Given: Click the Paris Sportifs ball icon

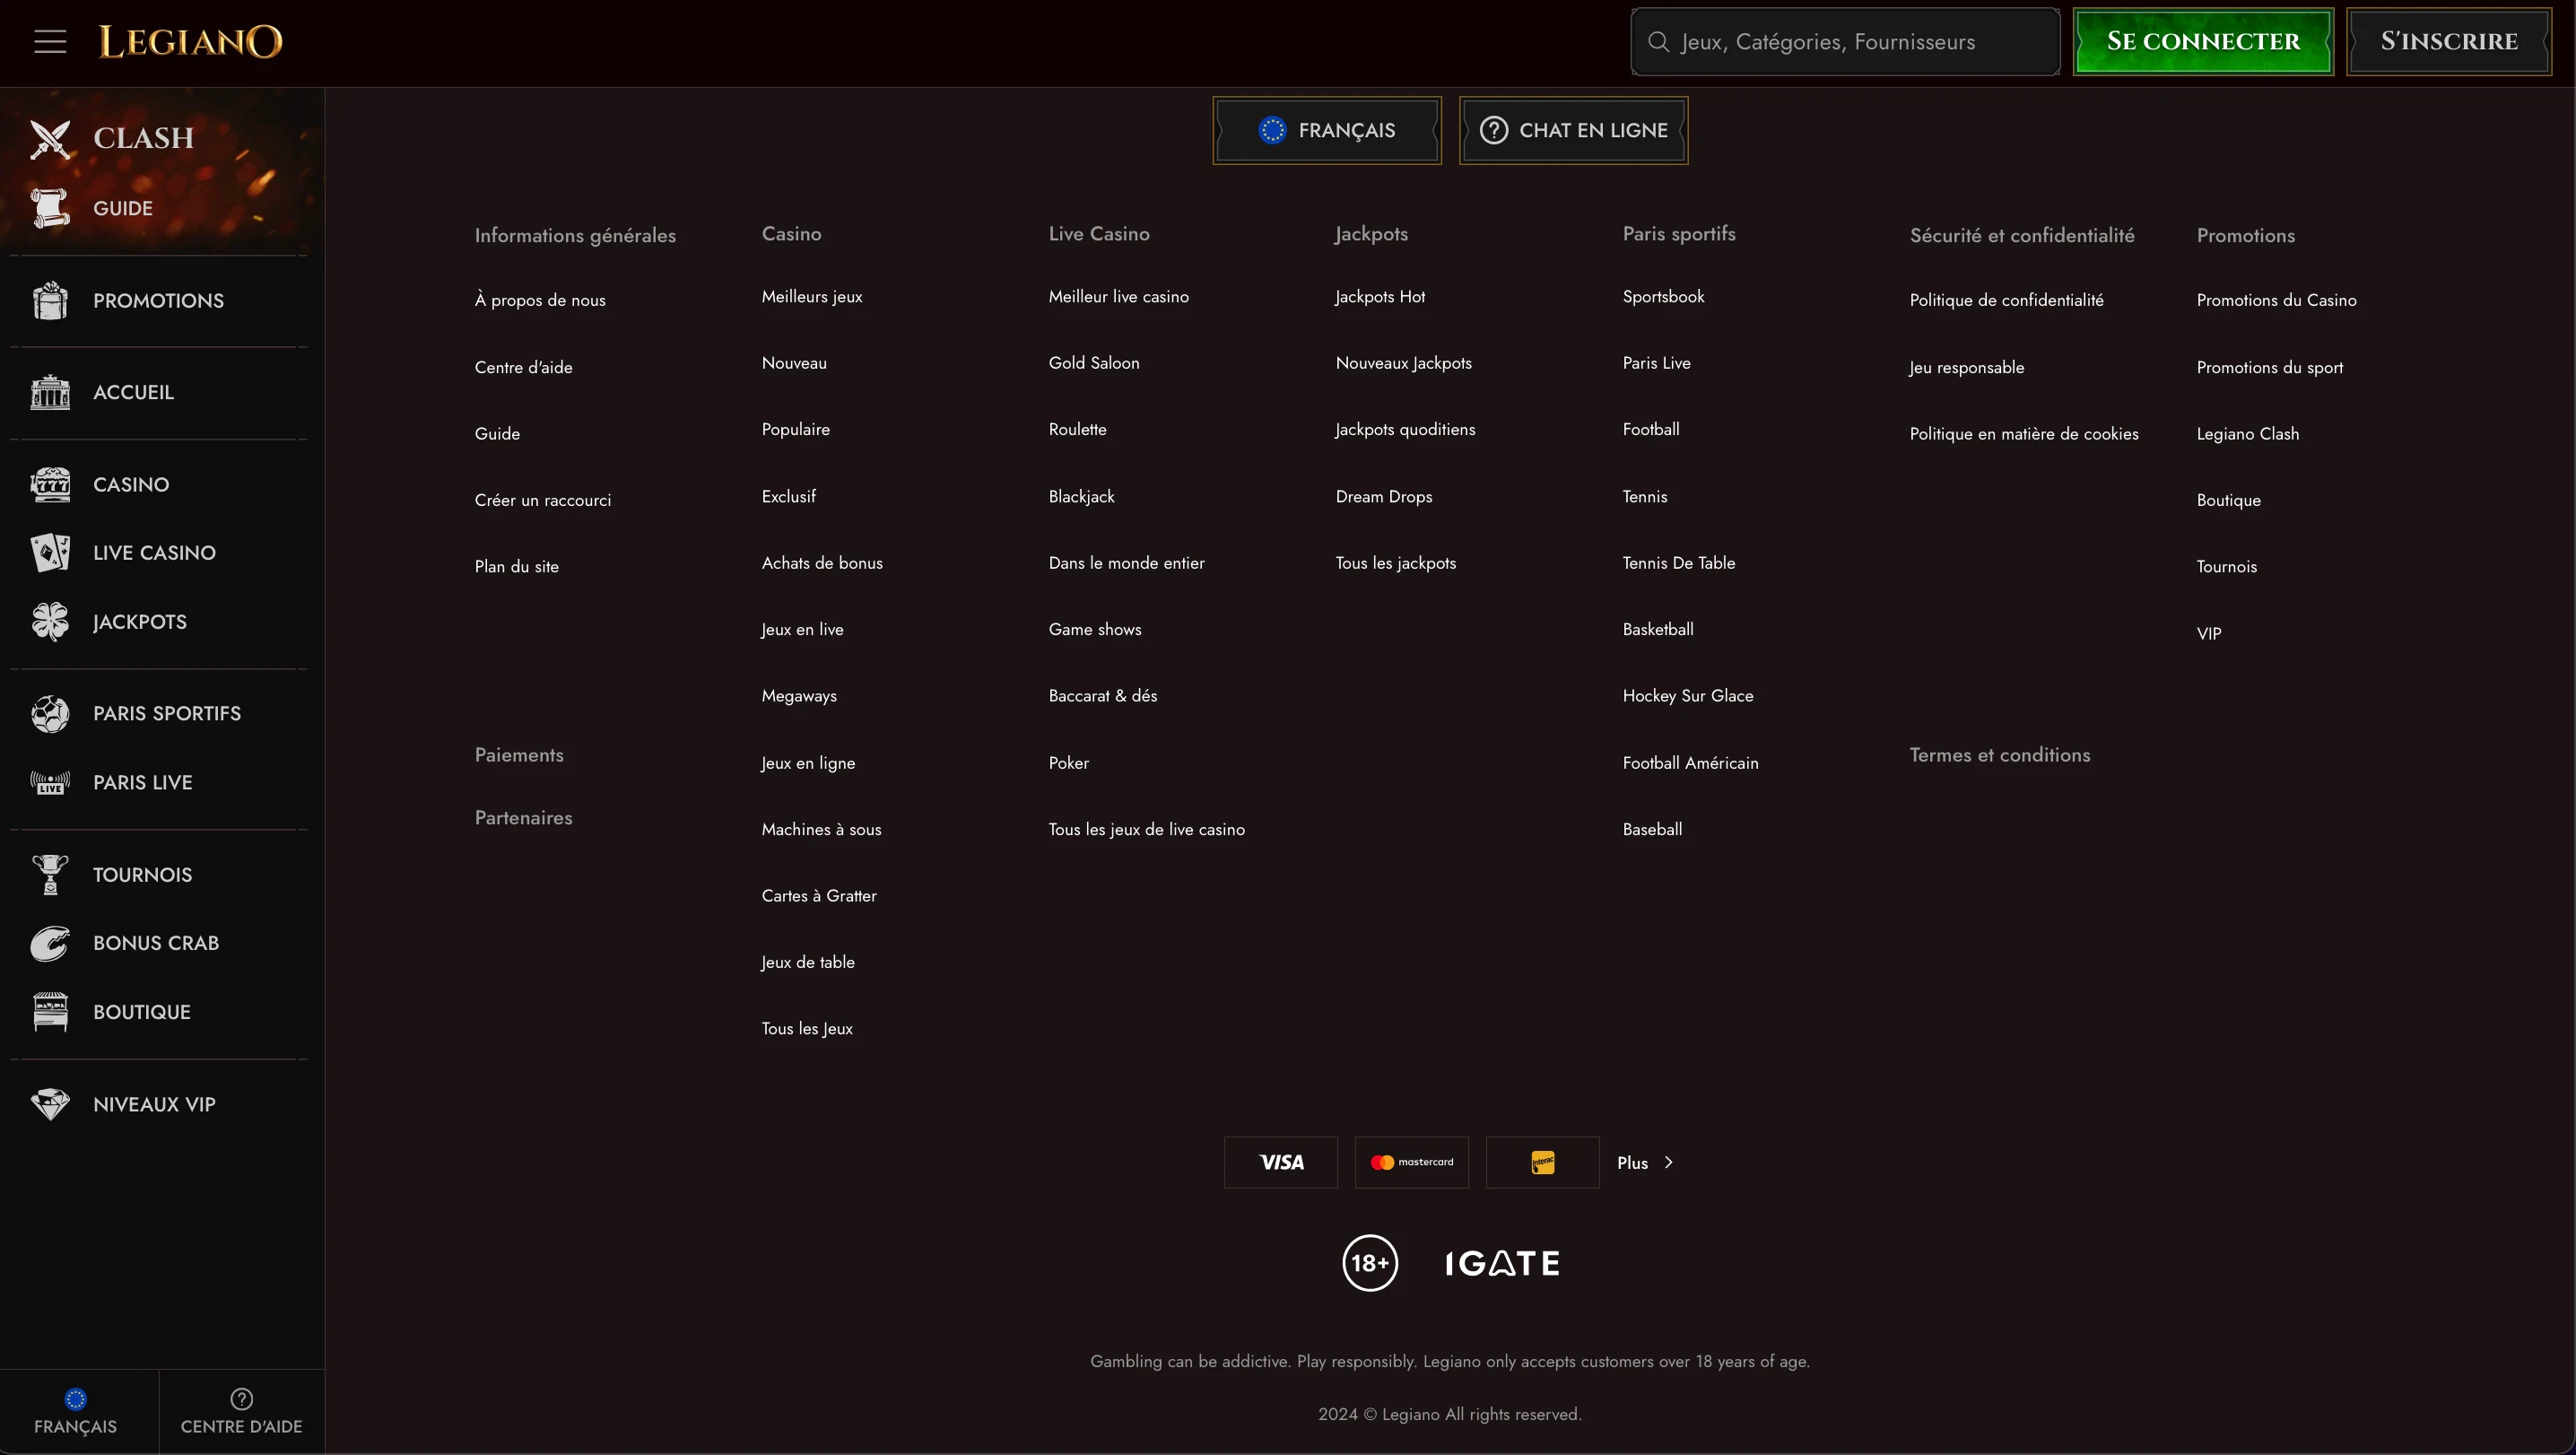Looking at the screenshot, I should (50, 713).
